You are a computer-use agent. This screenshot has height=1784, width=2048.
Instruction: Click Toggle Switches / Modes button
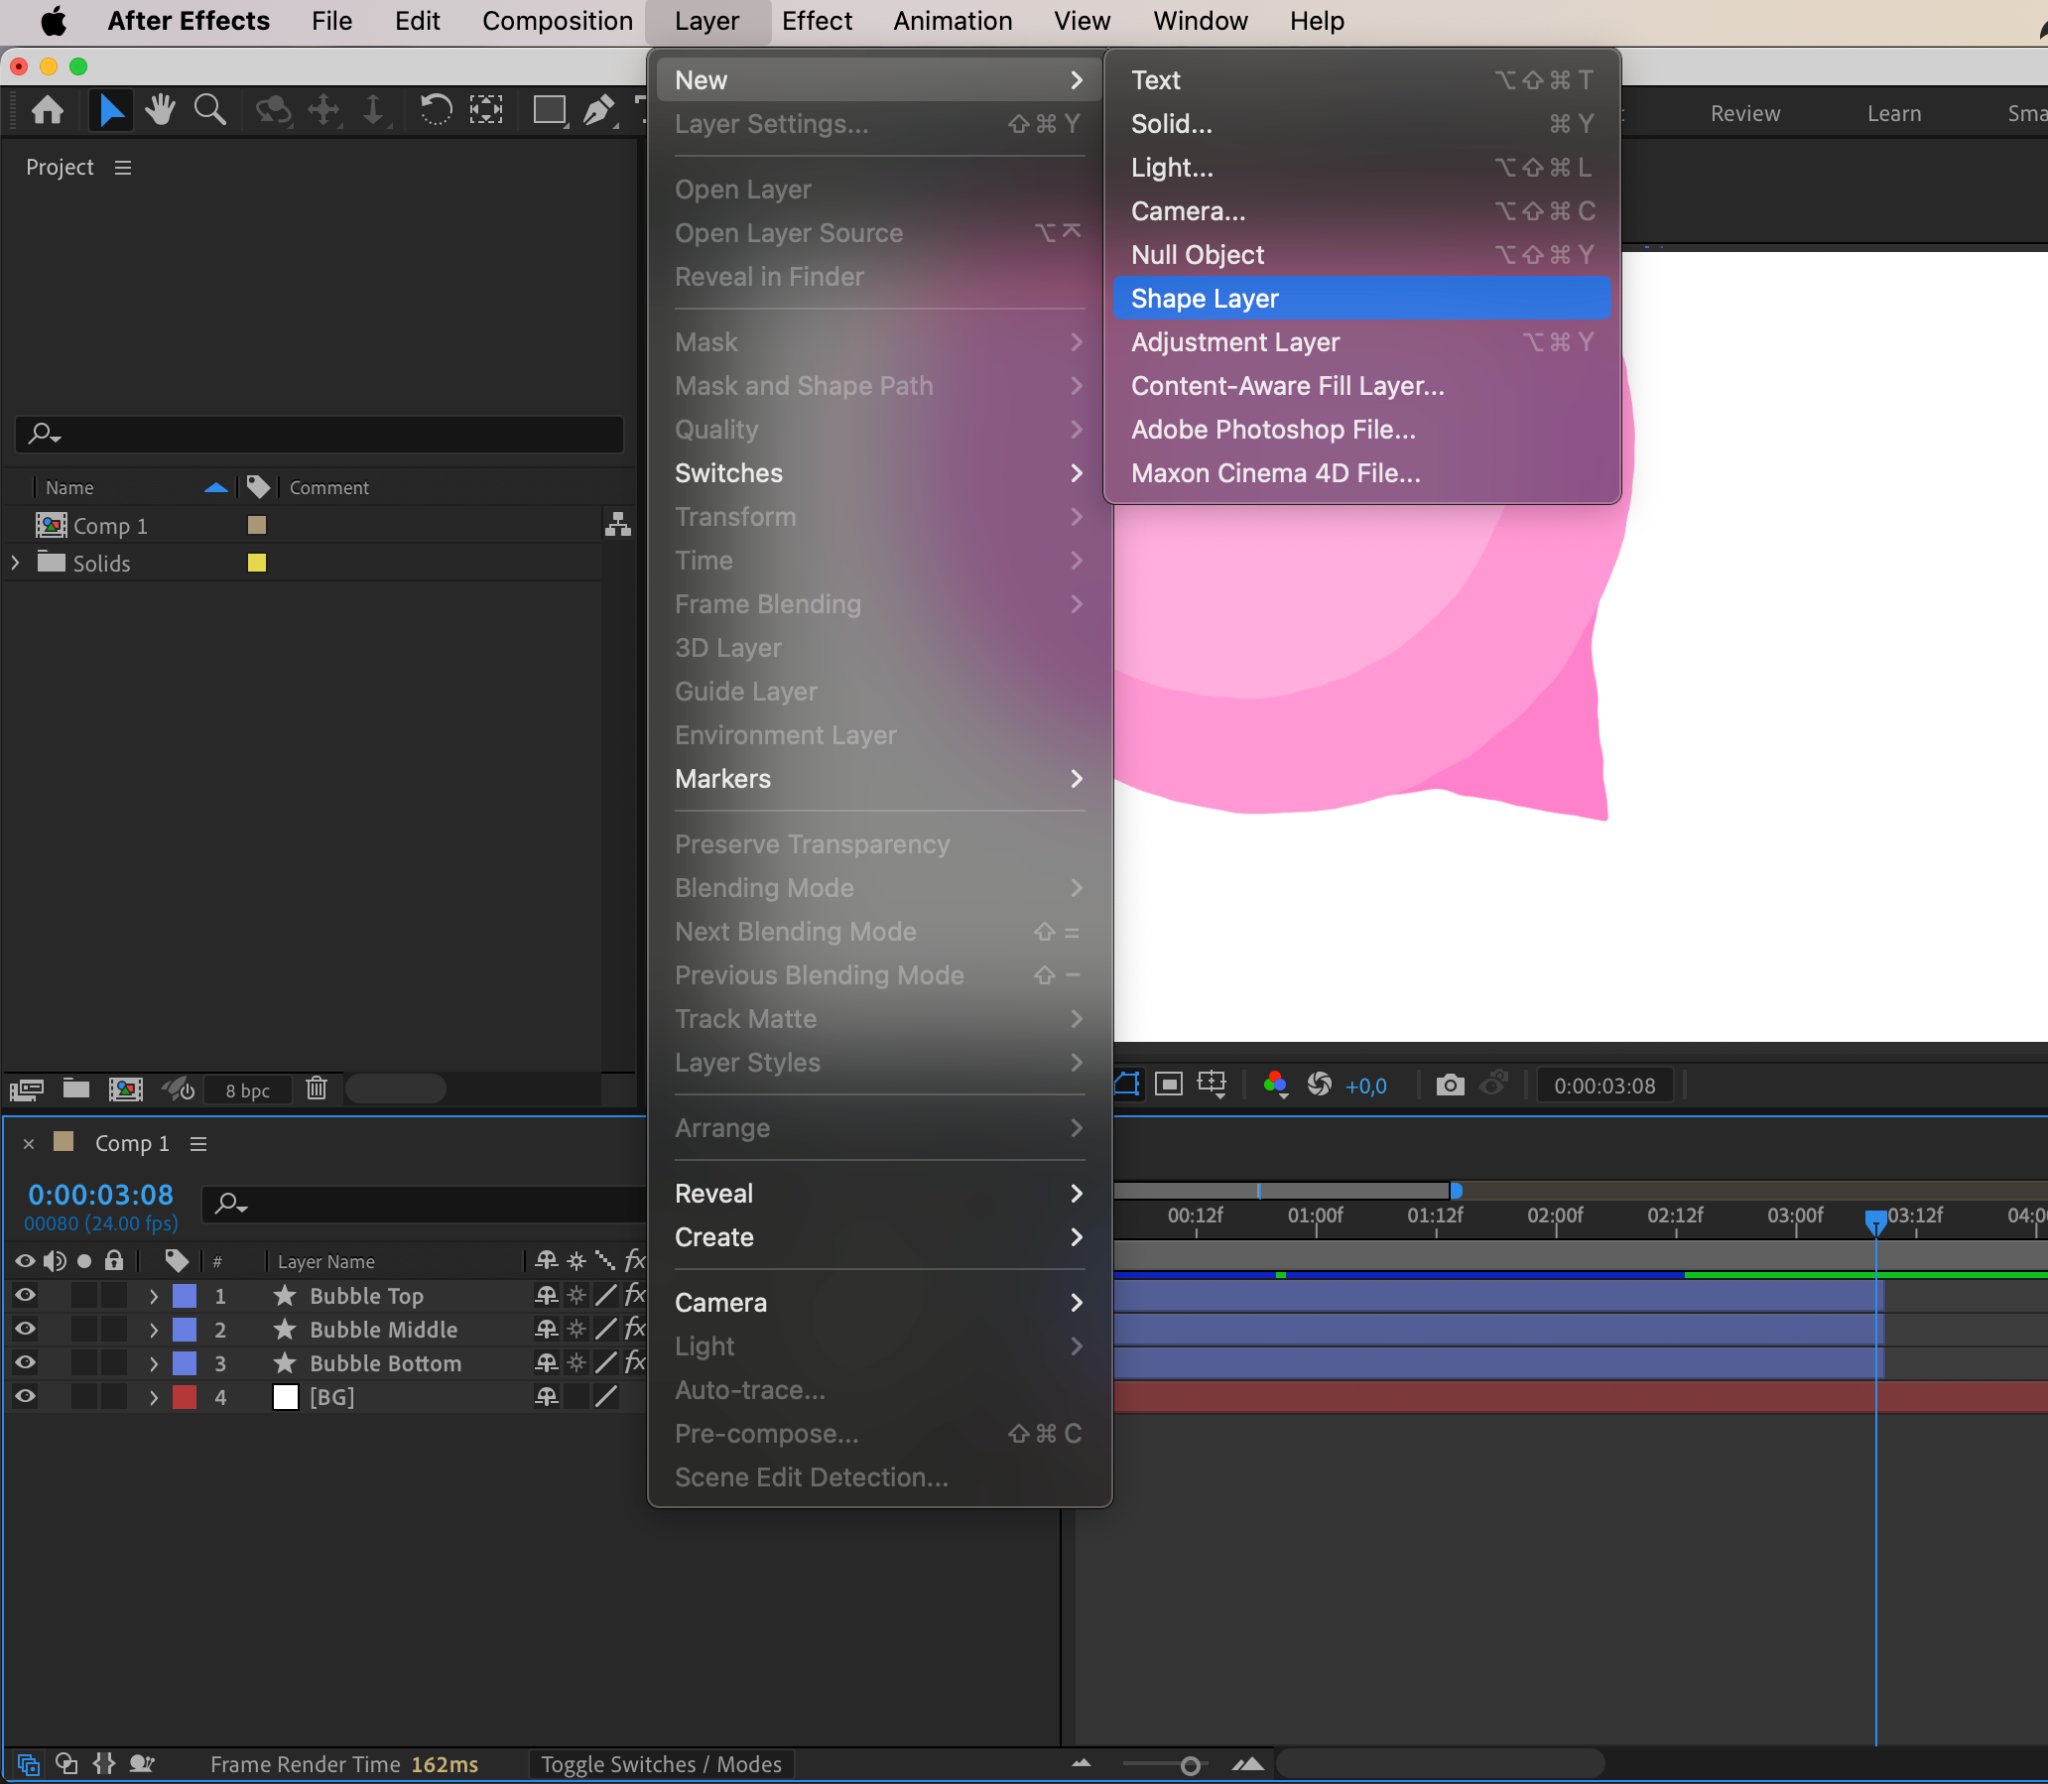661,1764
